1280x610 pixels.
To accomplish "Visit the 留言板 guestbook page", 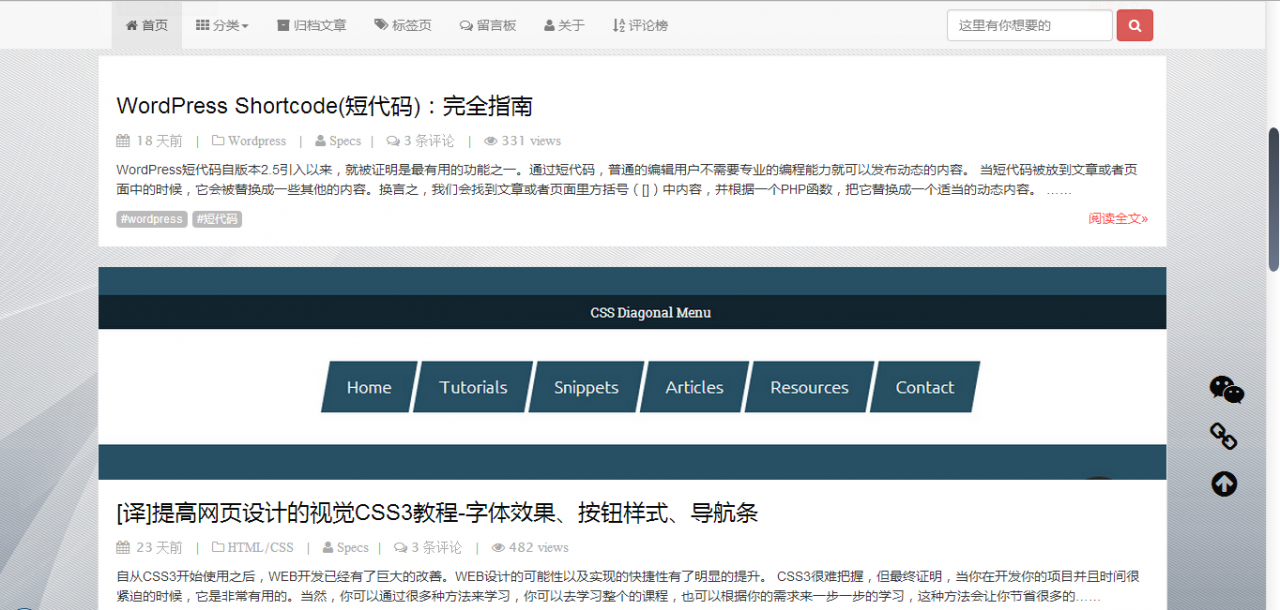I will coord(488,25).
